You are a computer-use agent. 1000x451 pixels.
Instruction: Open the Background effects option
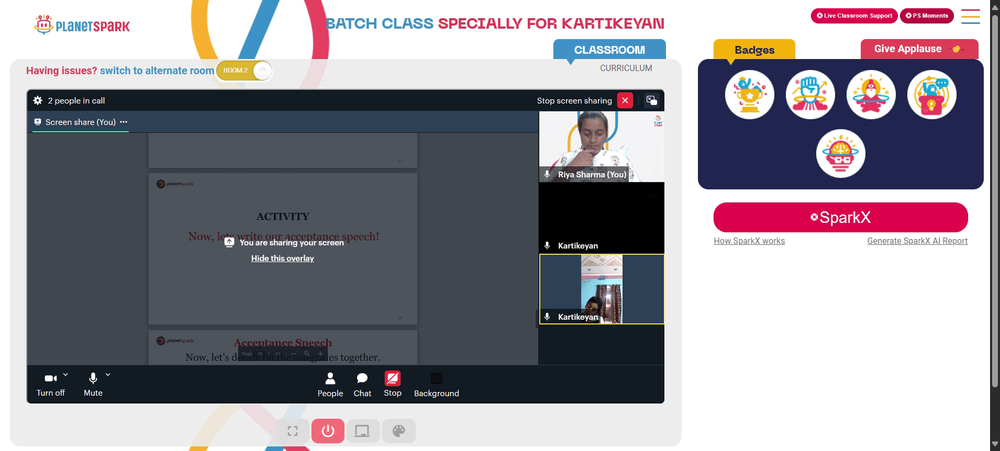tap(436, 385)
